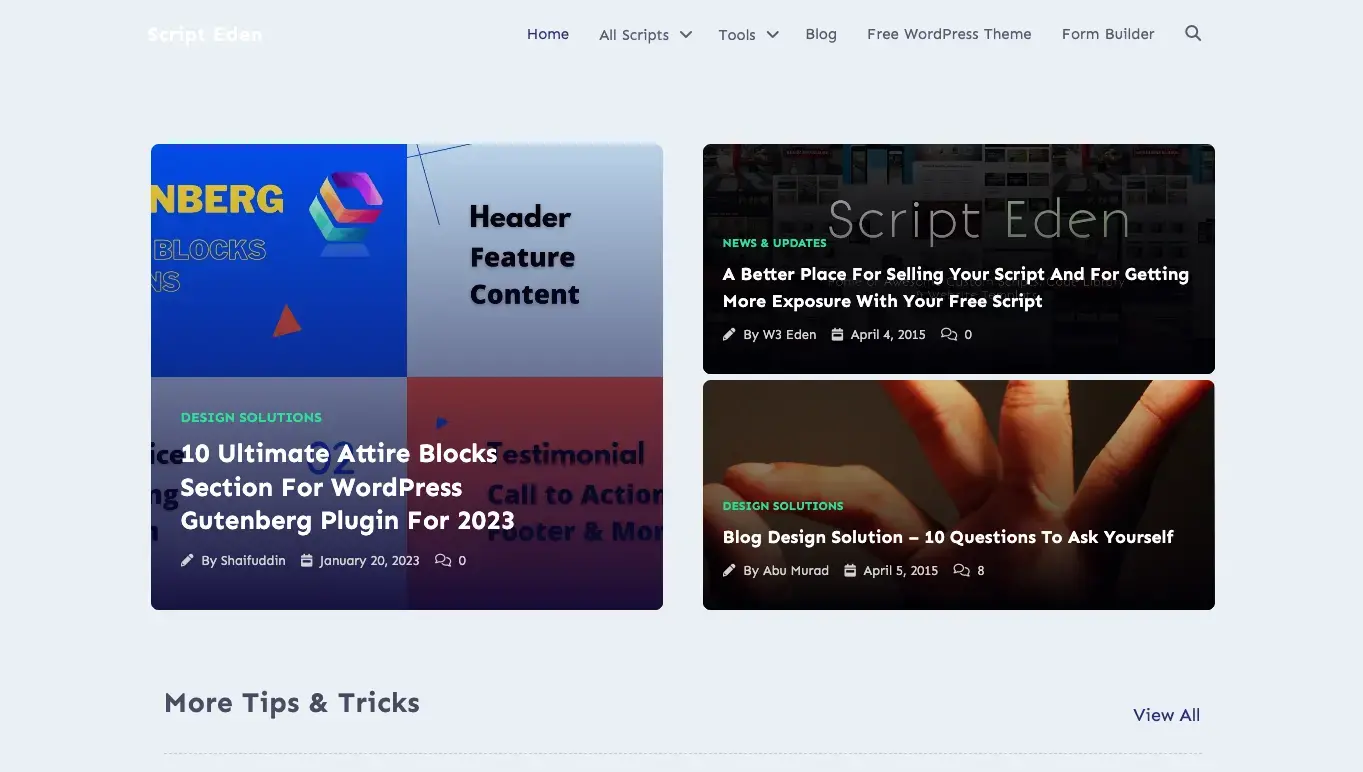1363x772 pixels.
Task: Open Blog Design Solution 10 Questions article
Action: point(948,537)
